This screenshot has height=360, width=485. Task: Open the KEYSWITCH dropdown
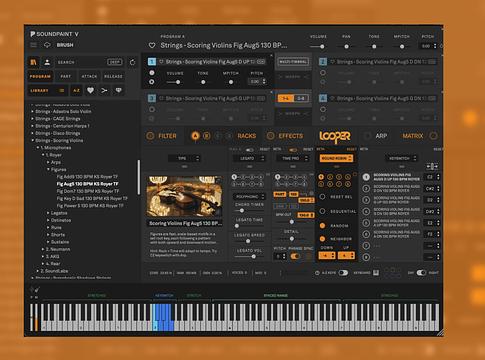(401, 158)
